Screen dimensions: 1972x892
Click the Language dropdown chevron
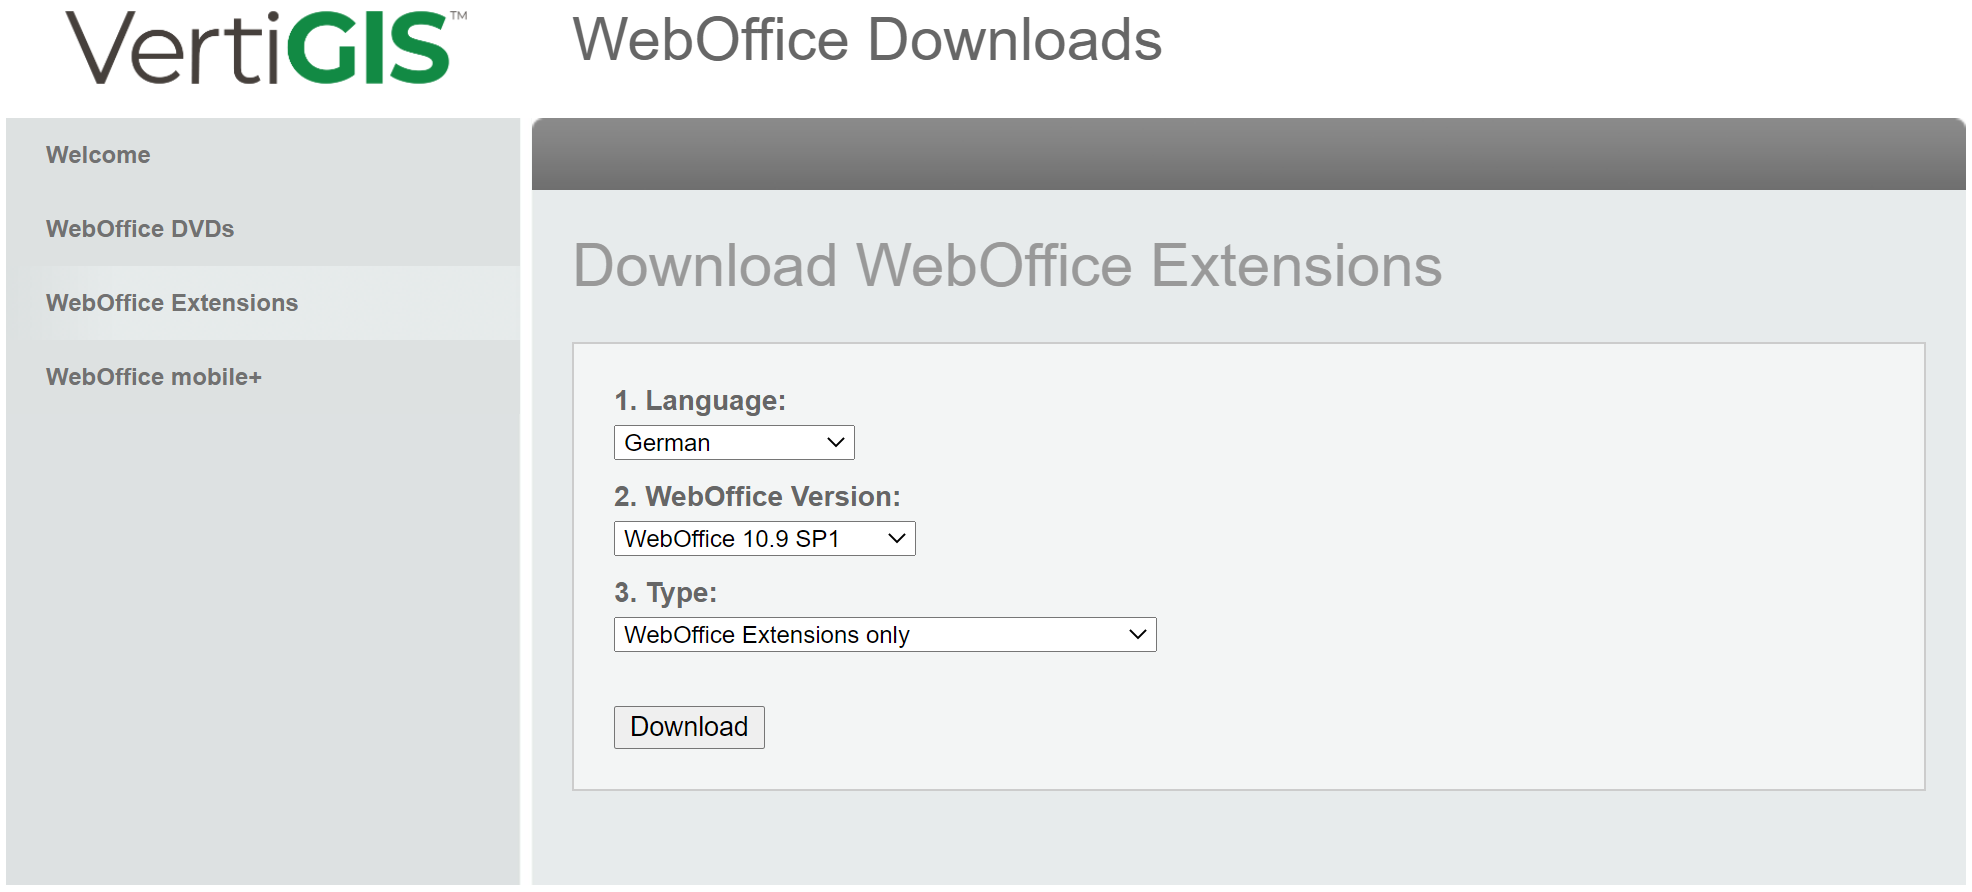834,442
